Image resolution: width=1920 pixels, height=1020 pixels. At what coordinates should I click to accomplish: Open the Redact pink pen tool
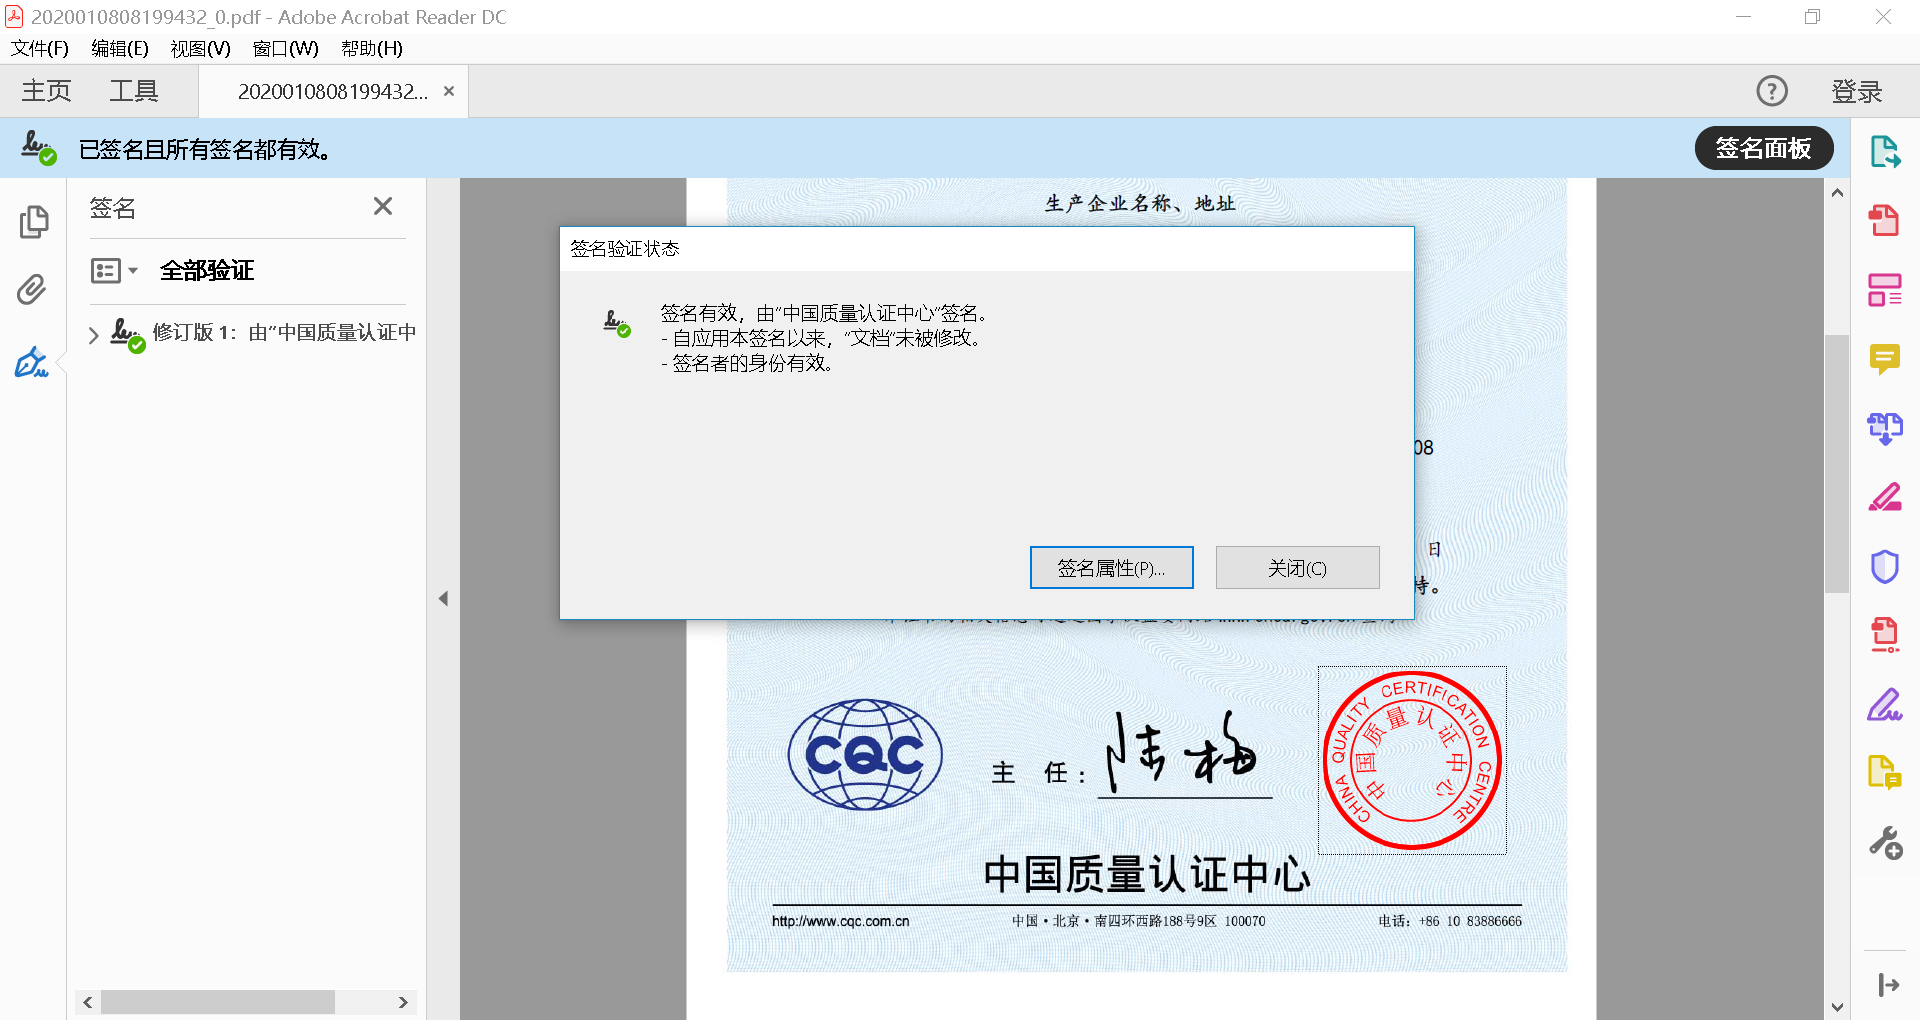pos(1885,497)
